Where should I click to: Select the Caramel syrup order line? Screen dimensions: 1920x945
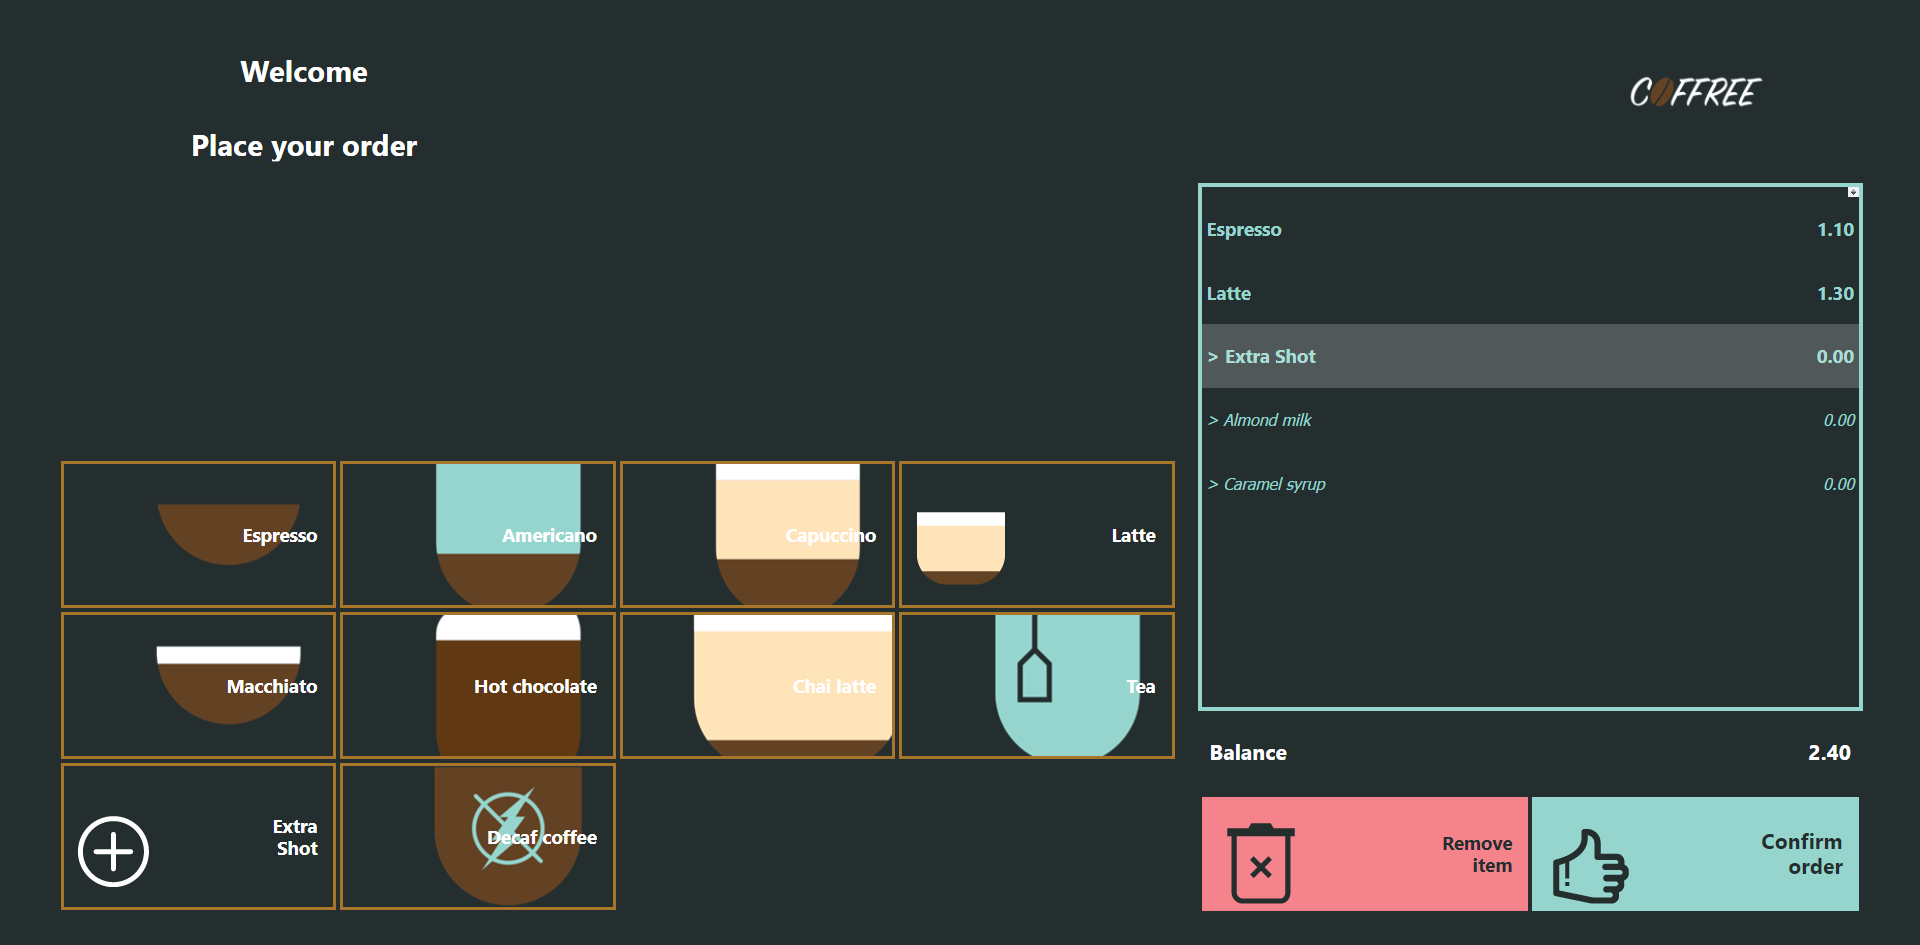tap(1530, 484)
